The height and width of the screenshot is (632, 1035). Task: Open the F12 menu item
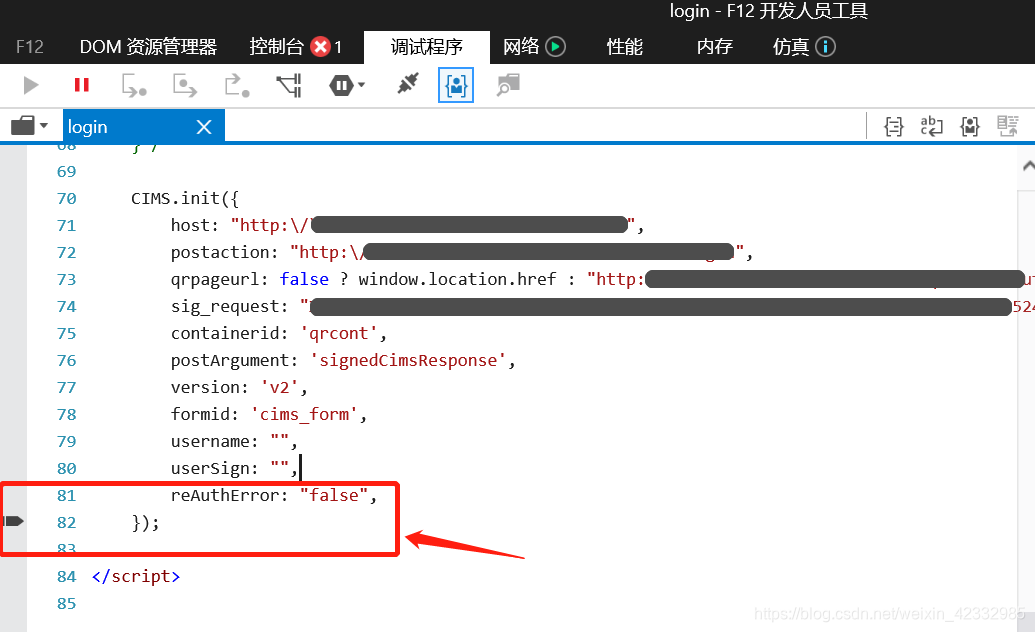[30, 47]
